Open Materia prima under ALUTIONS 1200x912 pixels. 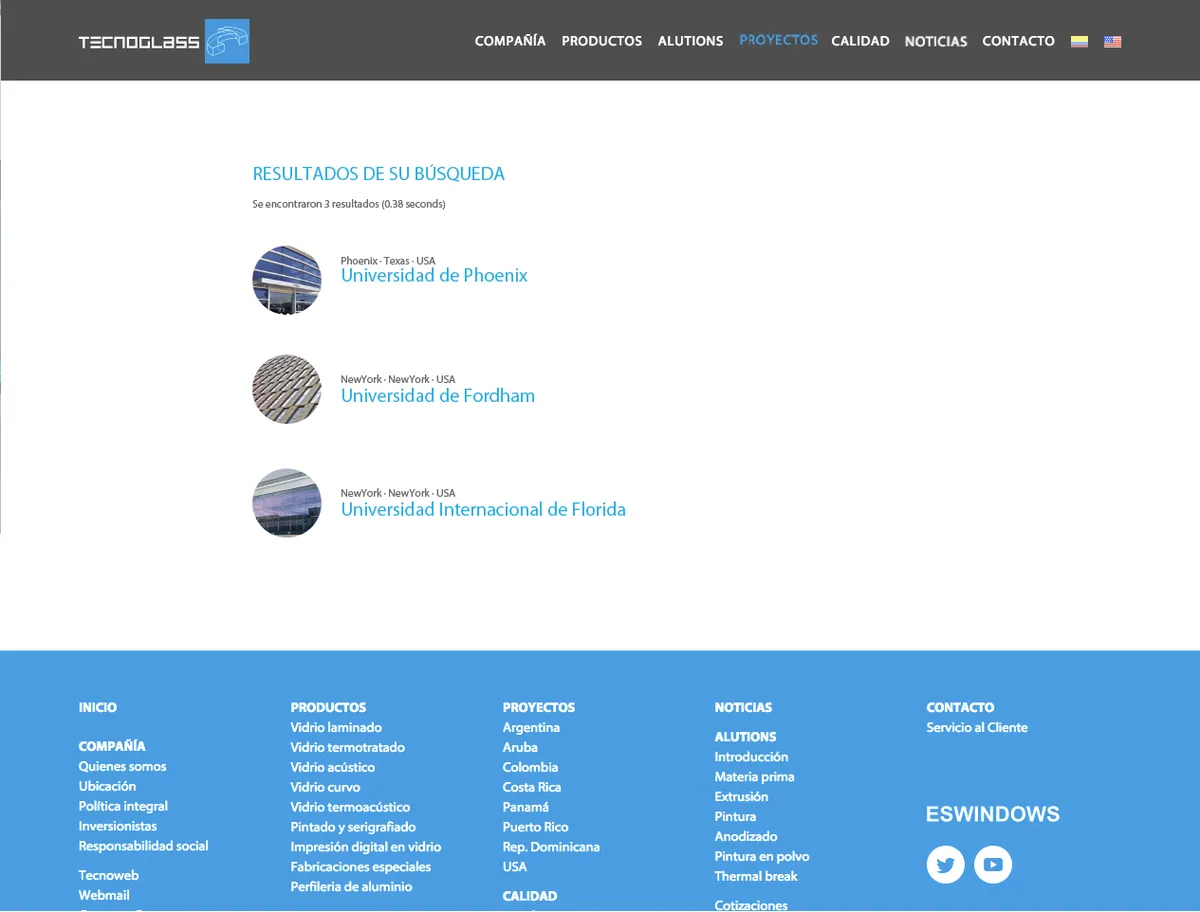pos(754,777)
